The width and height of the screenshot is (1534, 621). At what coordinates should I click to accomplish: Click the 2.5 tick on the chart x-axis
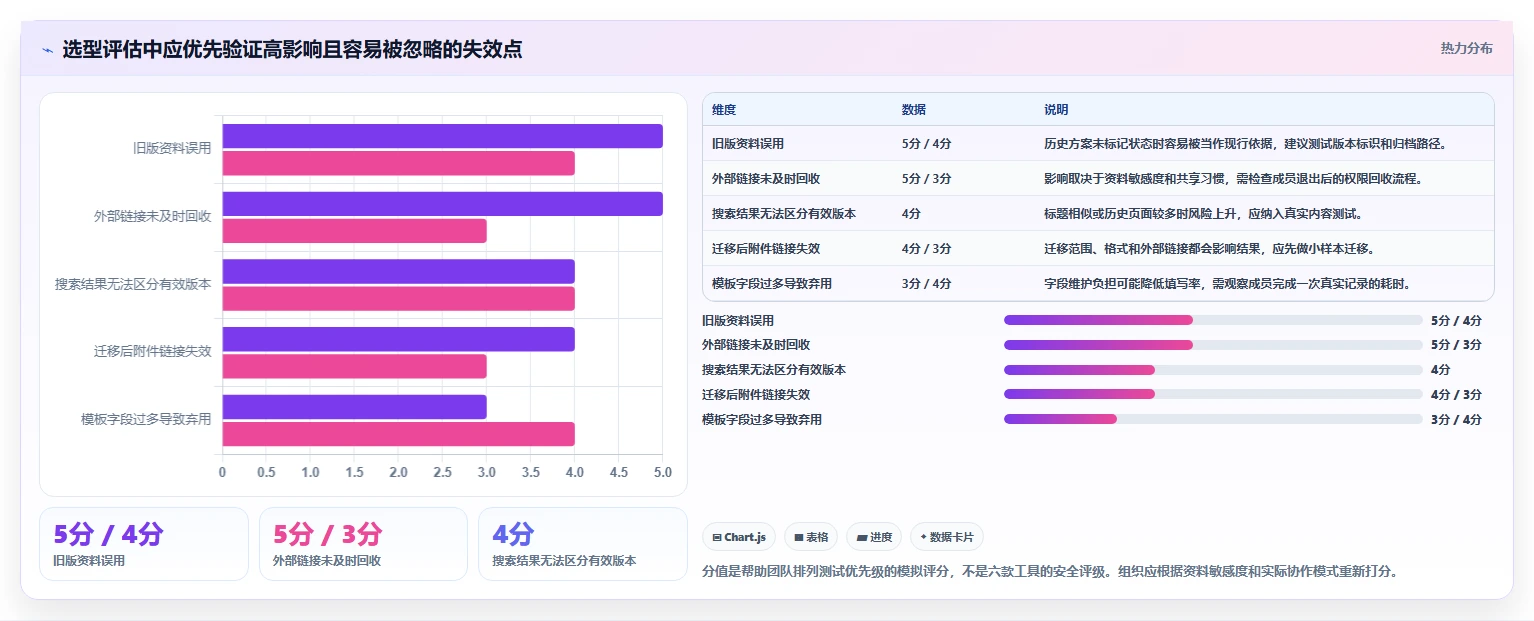(x=442, y=472)
